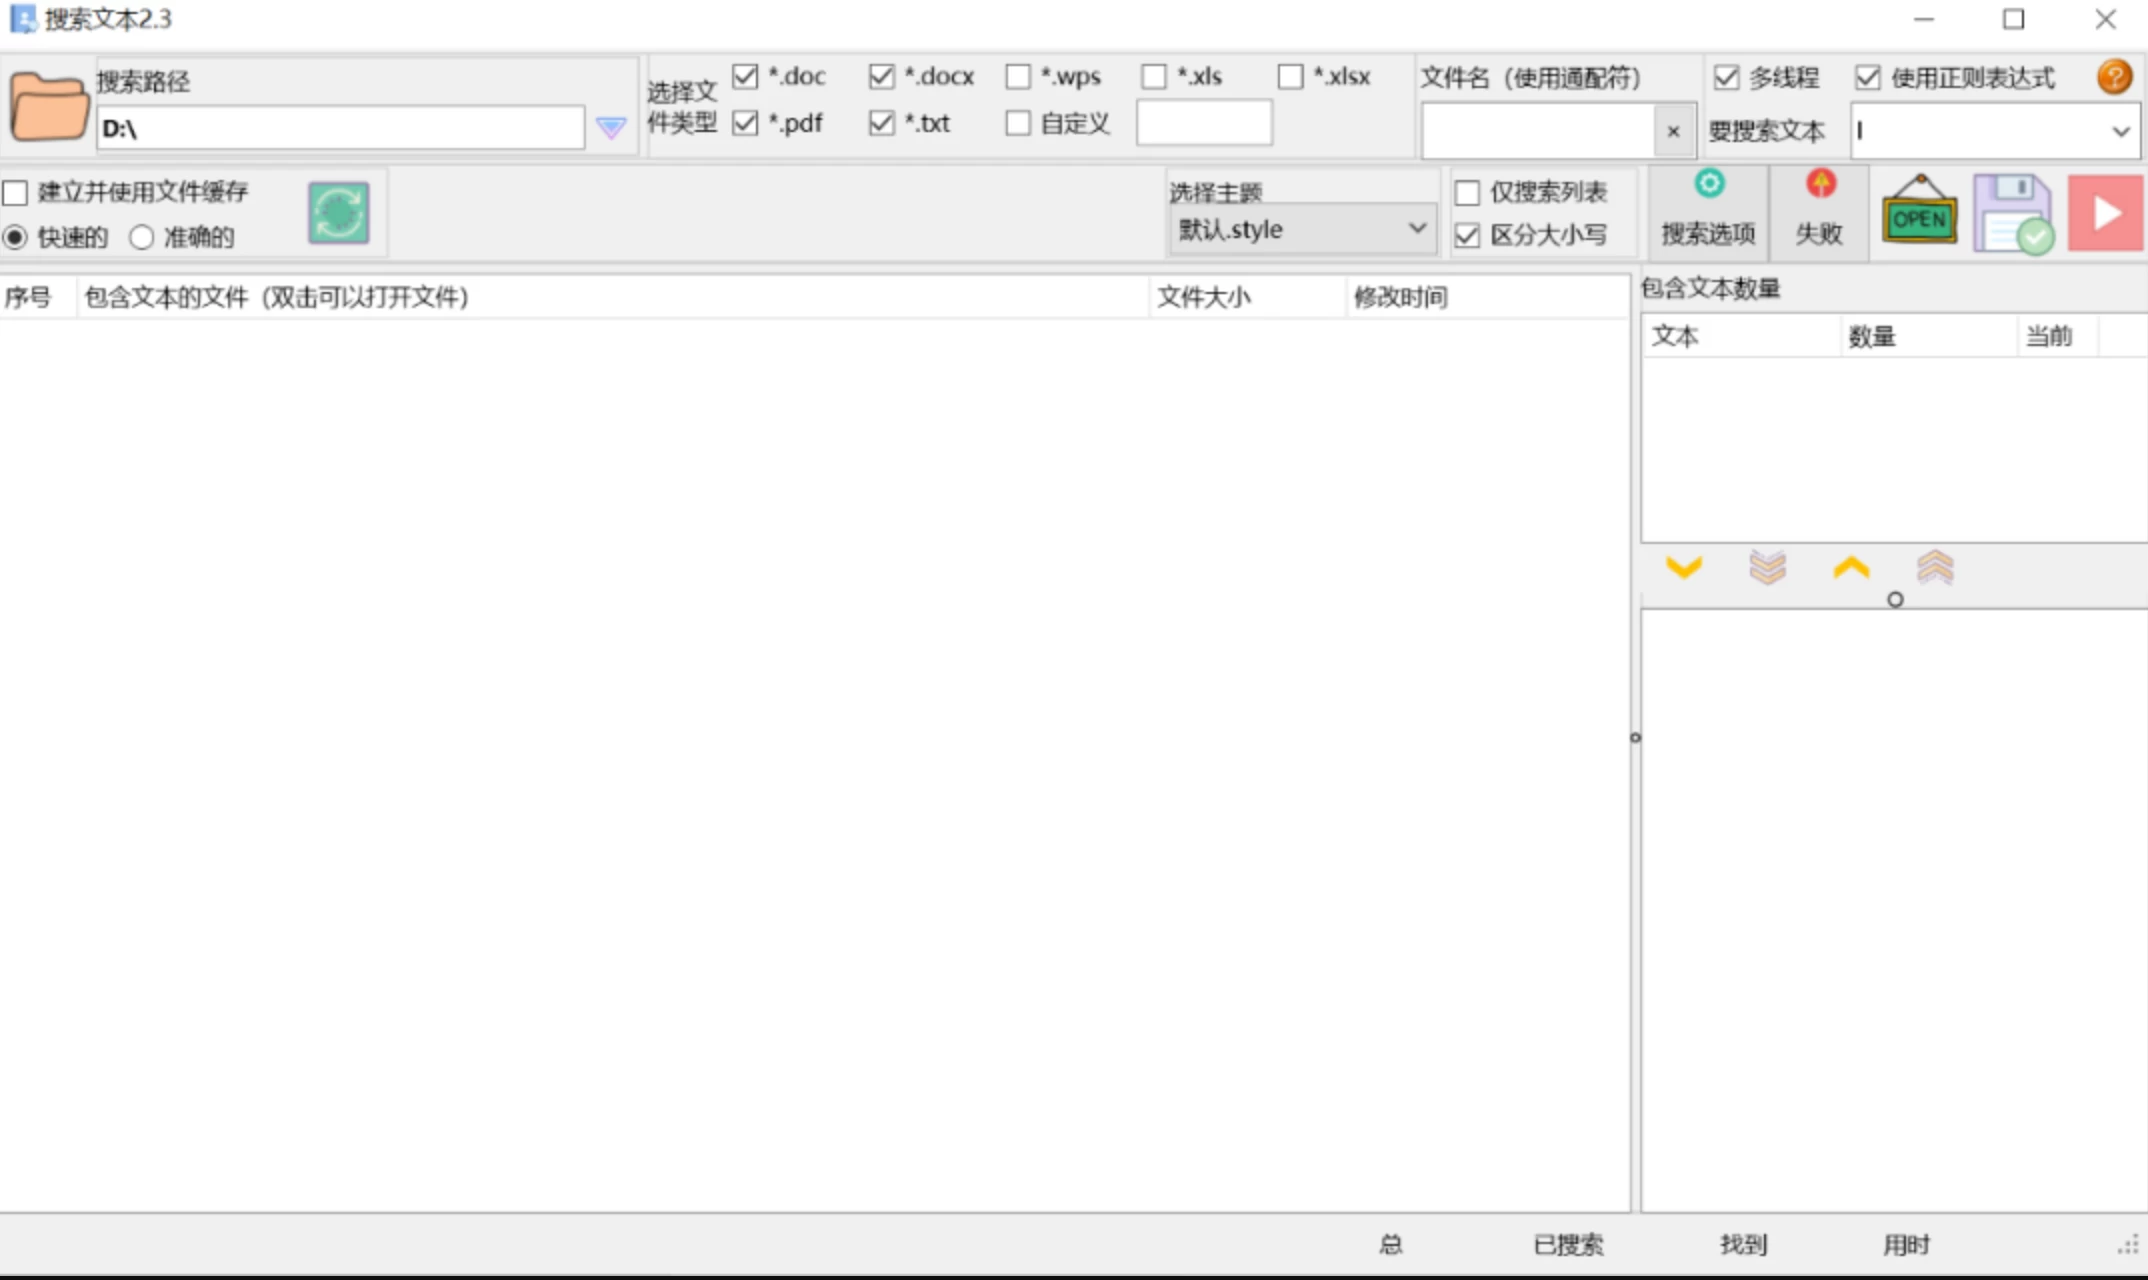The image size is (2148, 1280).
Task: Open the 默认.style theme dropdown
Action: [1302, 229]
